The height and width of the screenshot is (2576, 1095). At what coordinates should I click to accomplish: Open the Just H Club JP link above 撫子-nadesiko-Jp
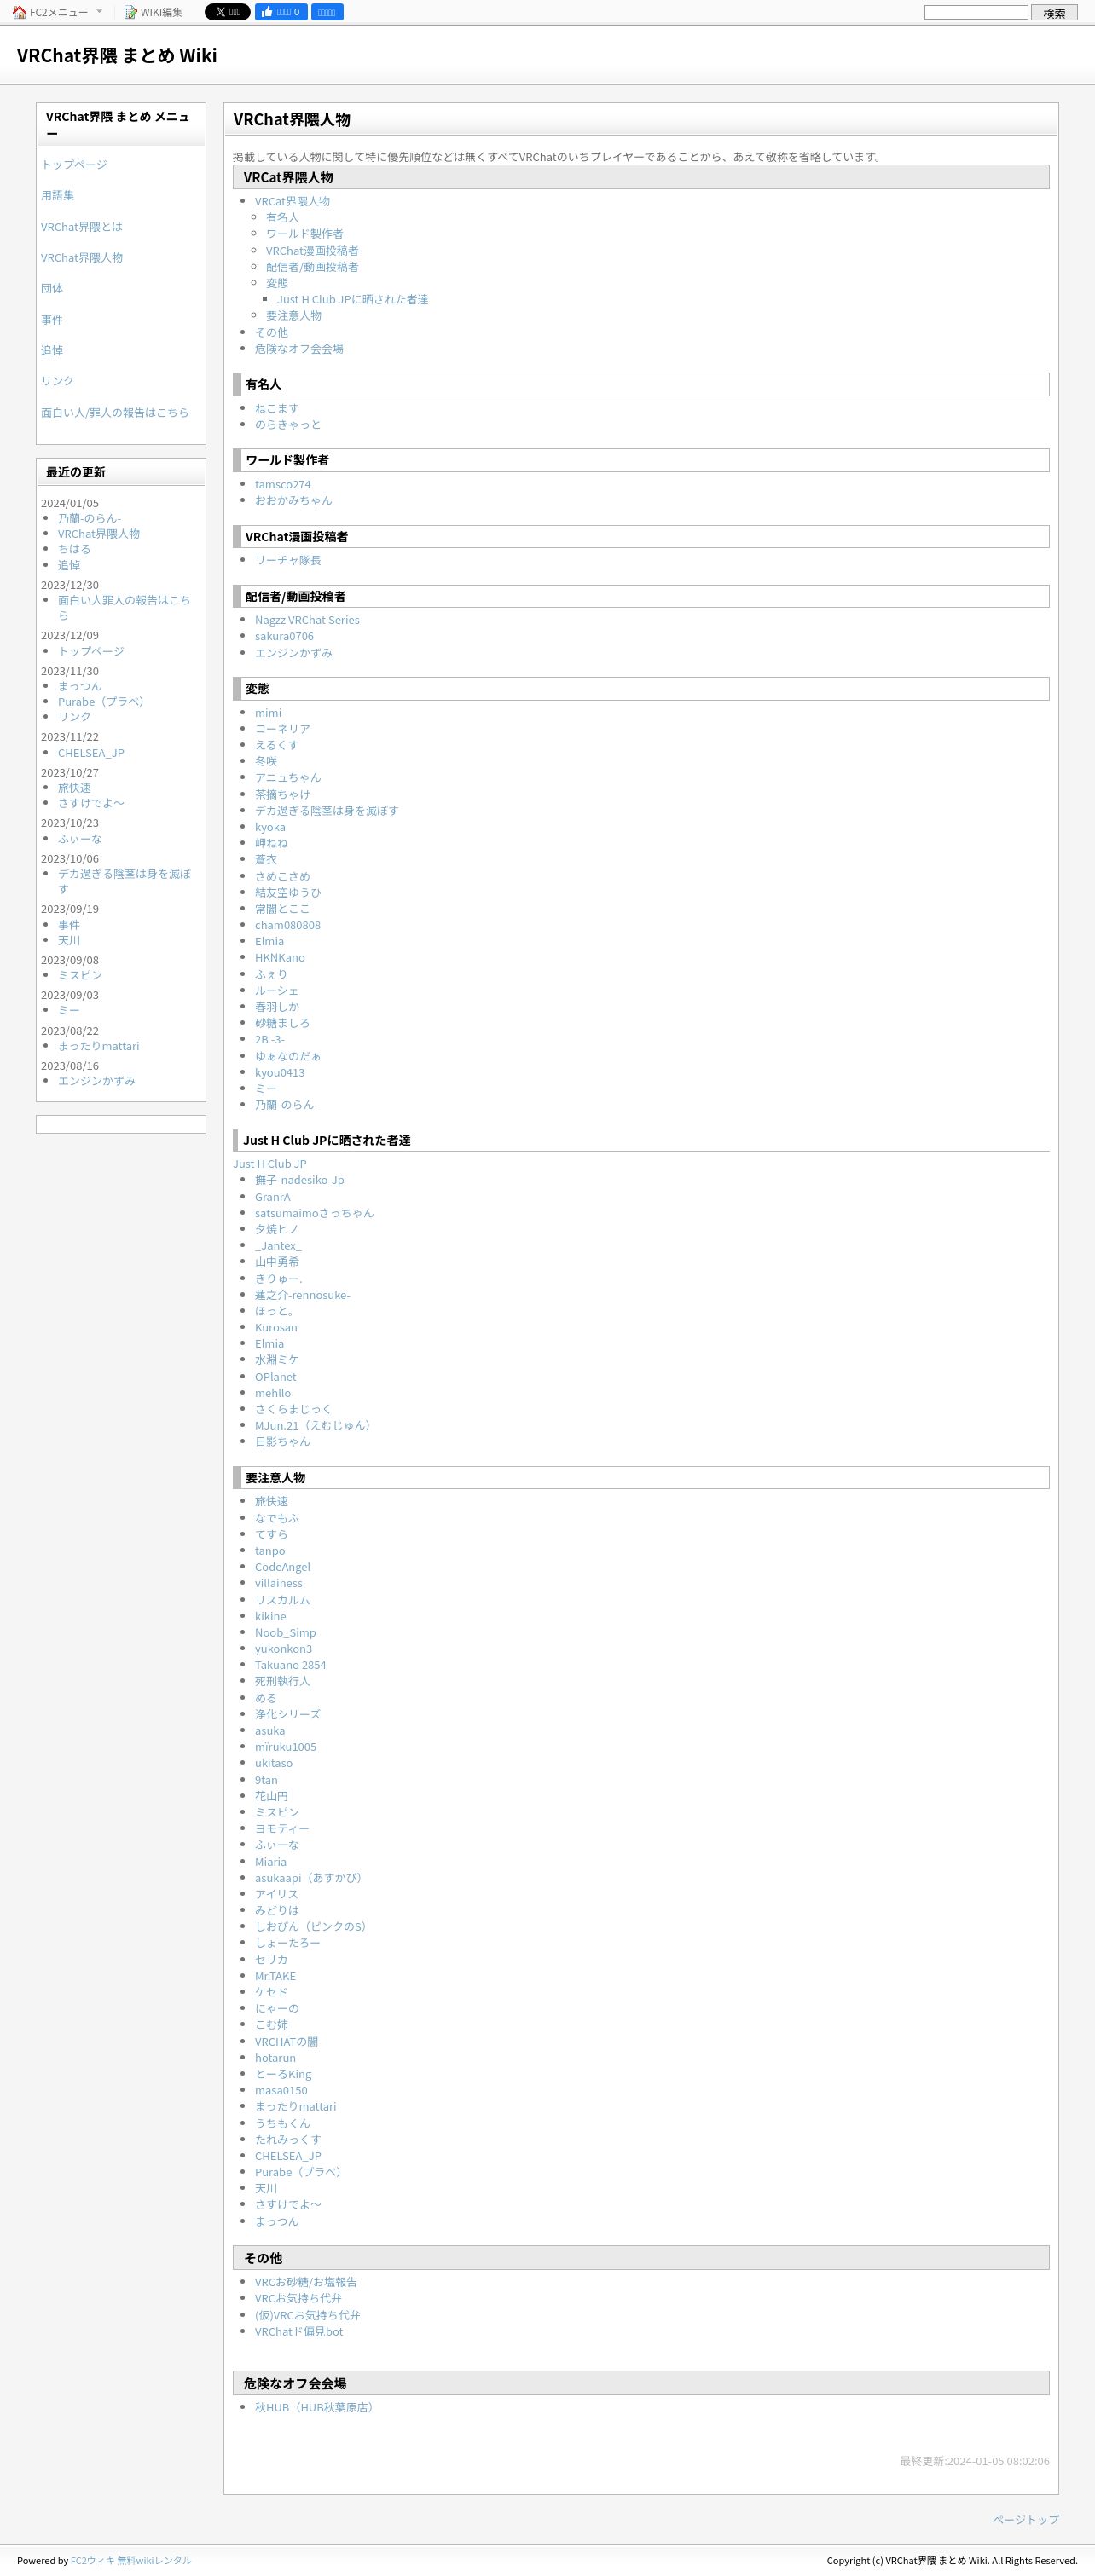pos(270,1164)
